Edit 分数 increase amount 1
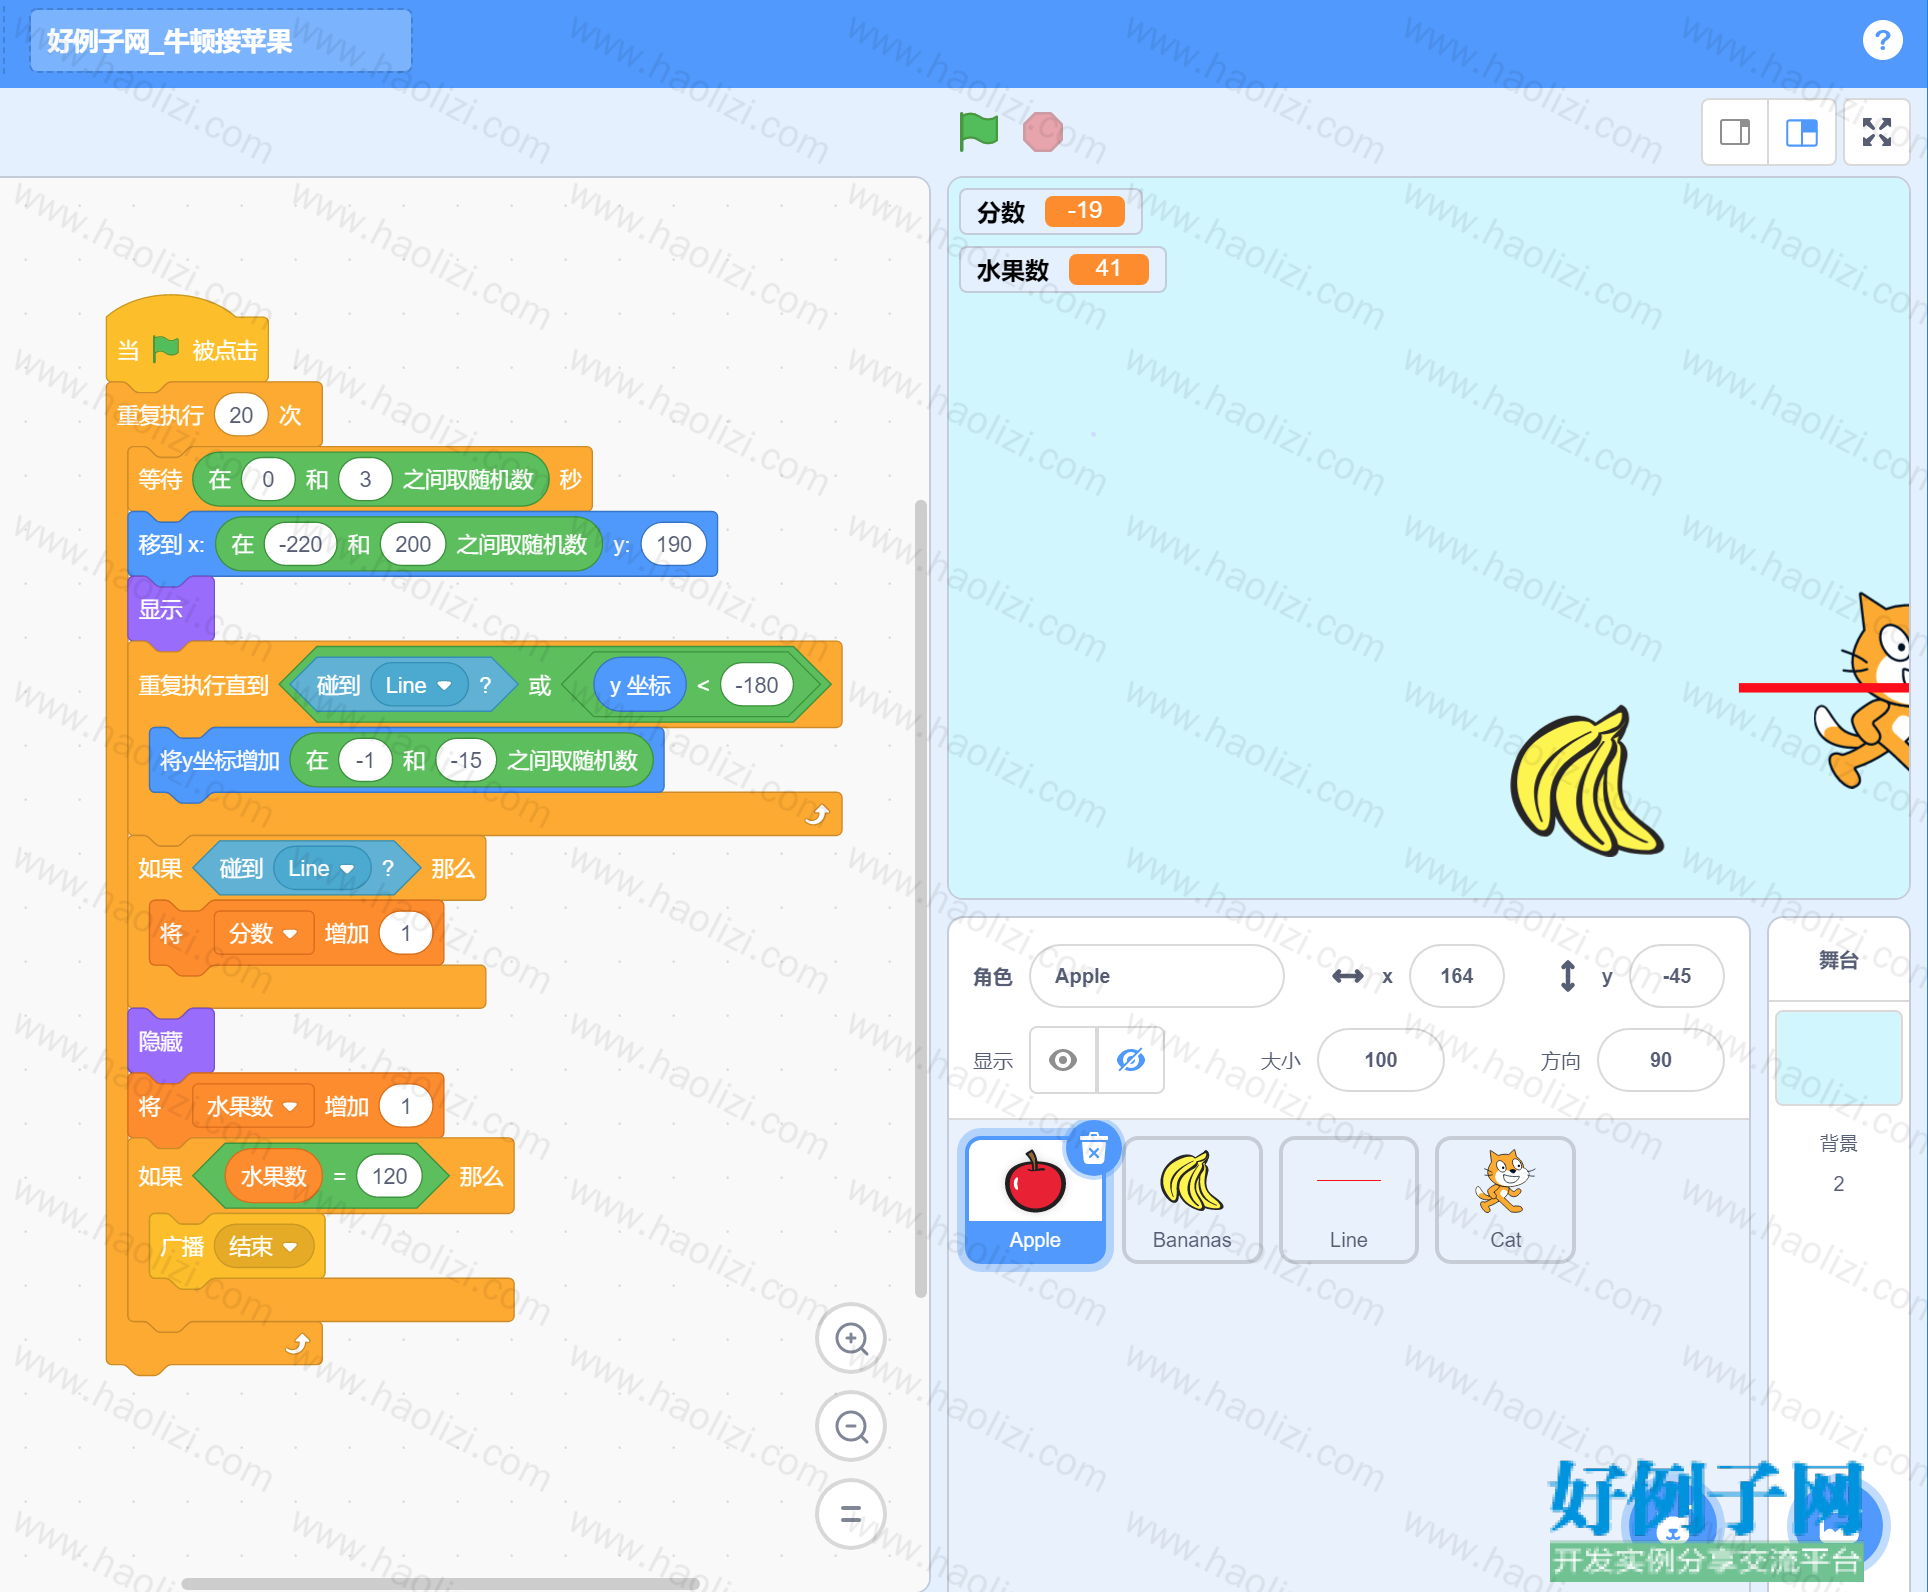Screen dimensions: 1928x1592 [405, 933]
